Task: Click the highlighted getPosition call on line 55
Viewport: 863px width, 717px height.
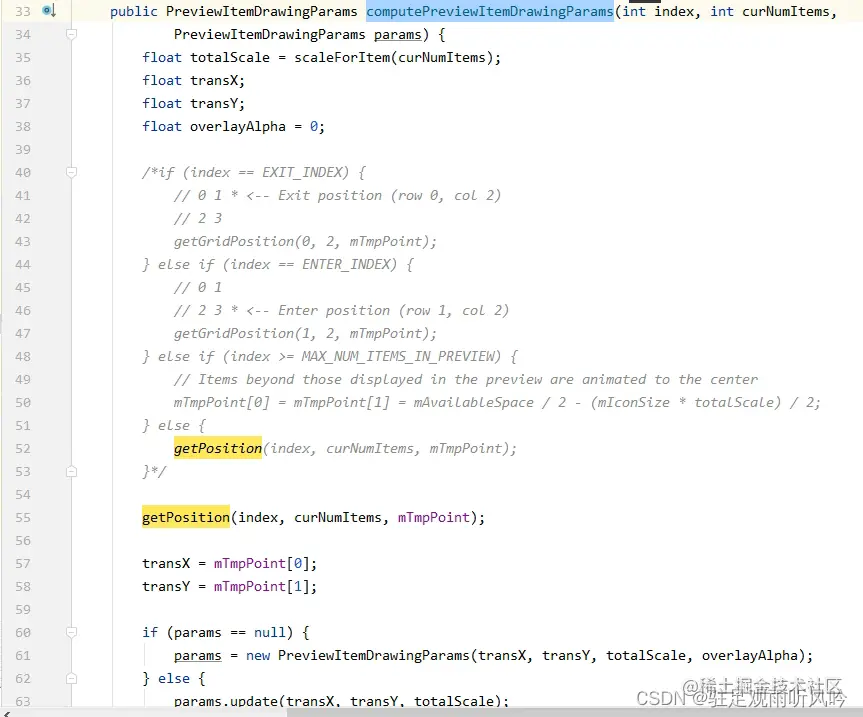Action: click(x=185, y=517)
